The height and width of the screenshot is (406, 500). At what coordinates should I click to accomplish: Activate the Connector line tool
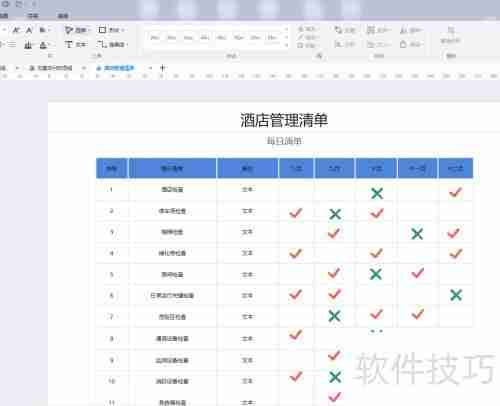pyautogui.click(x=111, y=44)
